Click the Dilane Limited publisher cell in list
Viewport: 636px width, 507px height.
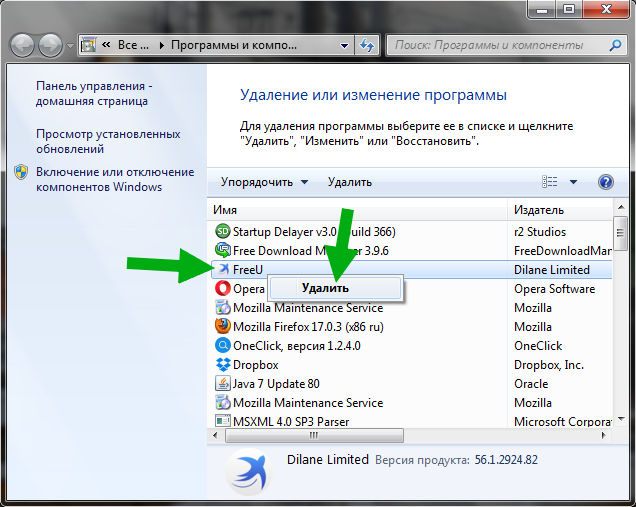[x=552, y=270]
